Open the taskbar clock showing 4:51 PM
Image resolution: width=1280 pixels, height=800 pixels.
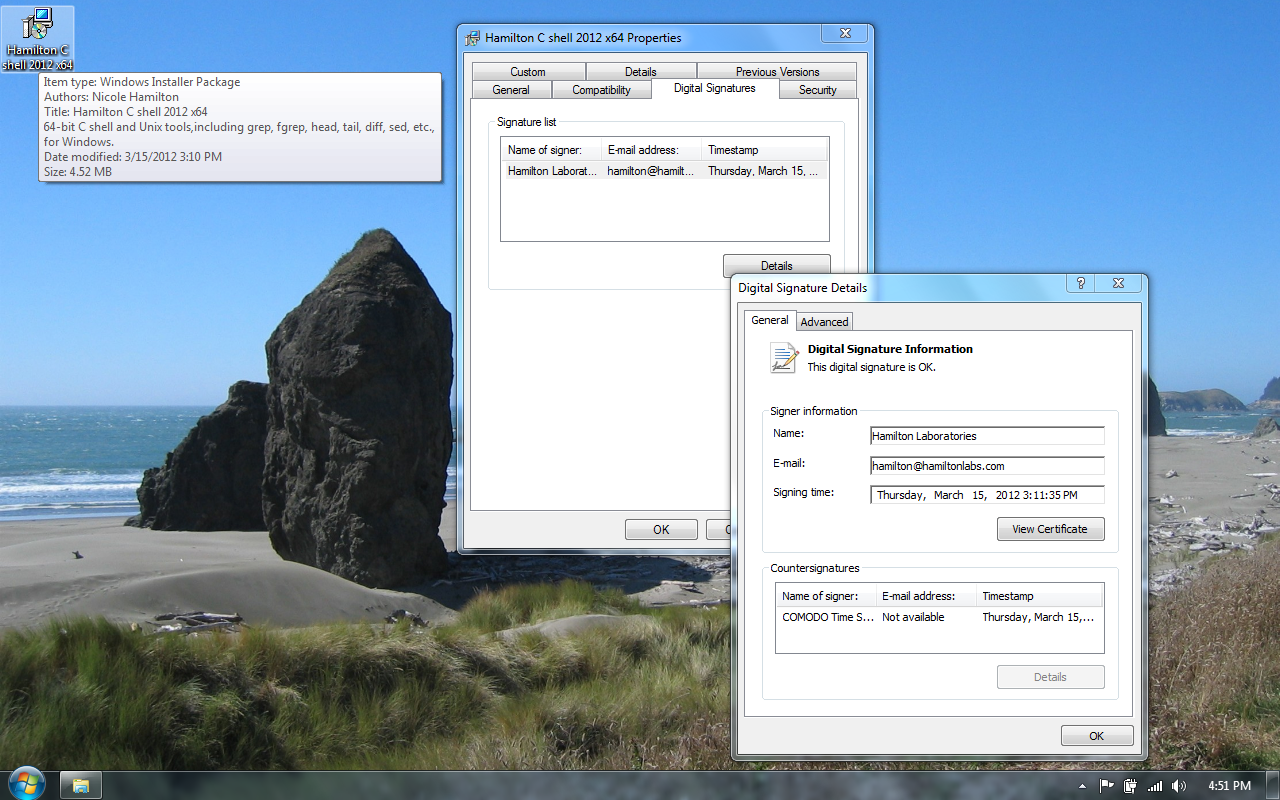tap(1229, 786)
